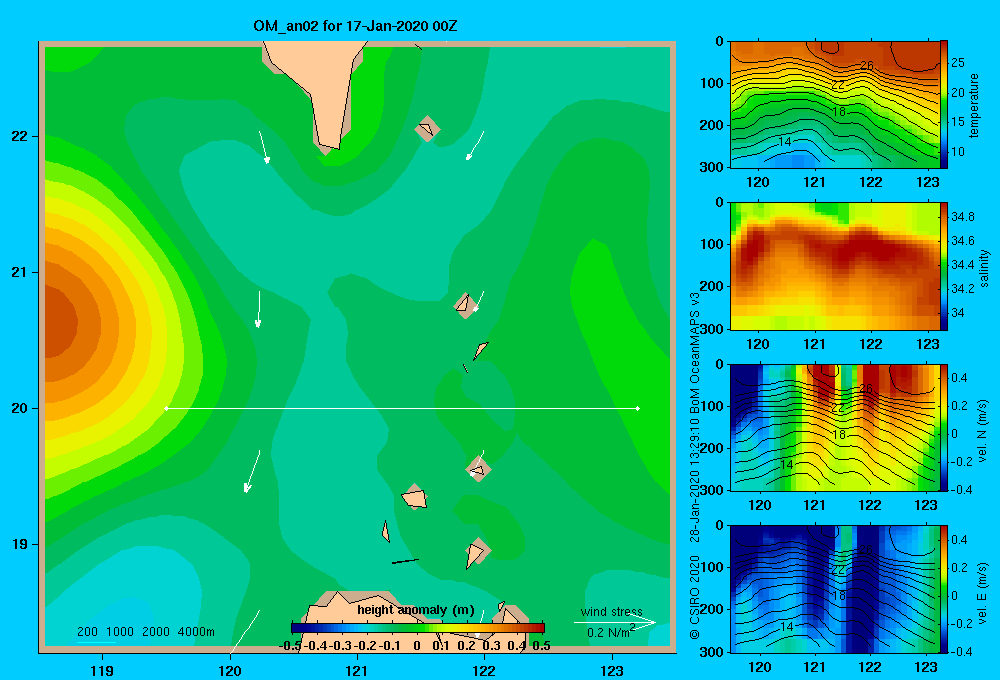The width and height of the screenshot is (1000, 680).
Task: Click the vel. E color bar
Action: tap(943, 589)
